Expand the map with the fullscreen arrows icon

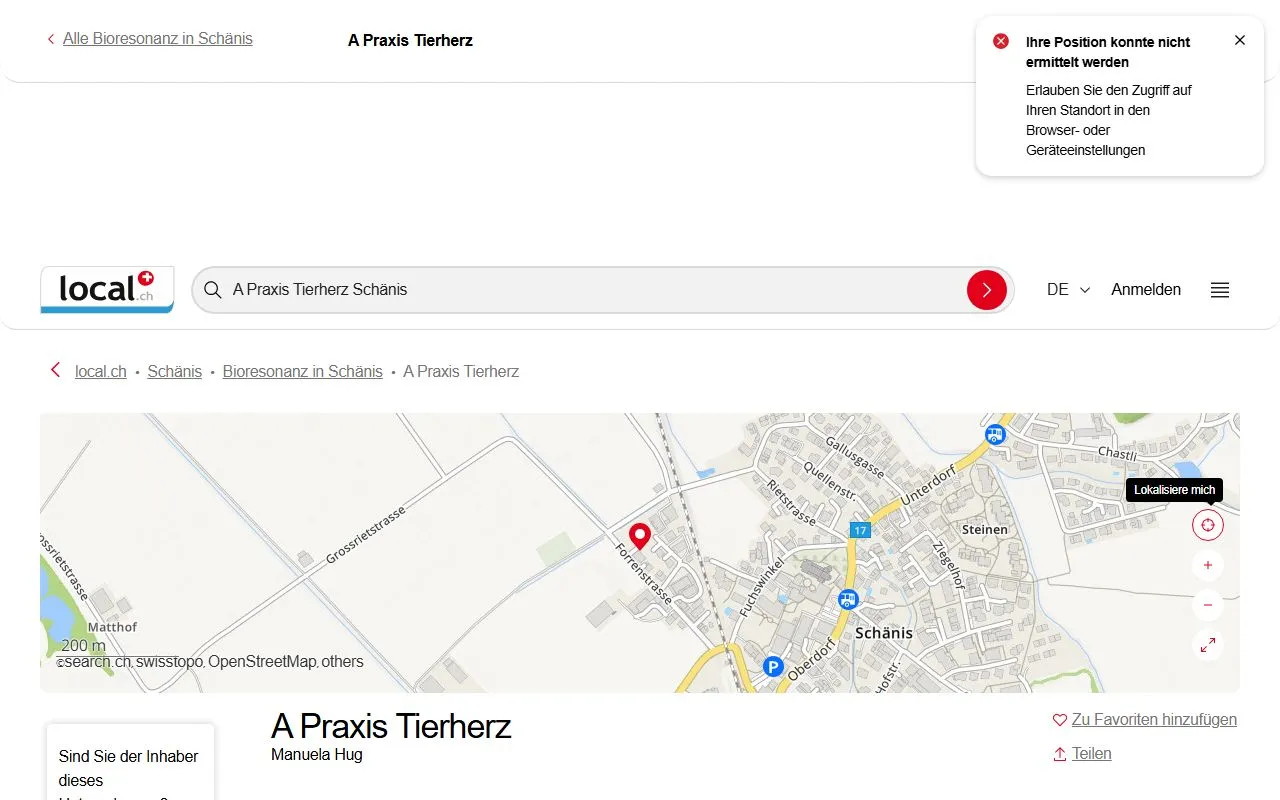pyautogui.click(x=1207, y=645)
